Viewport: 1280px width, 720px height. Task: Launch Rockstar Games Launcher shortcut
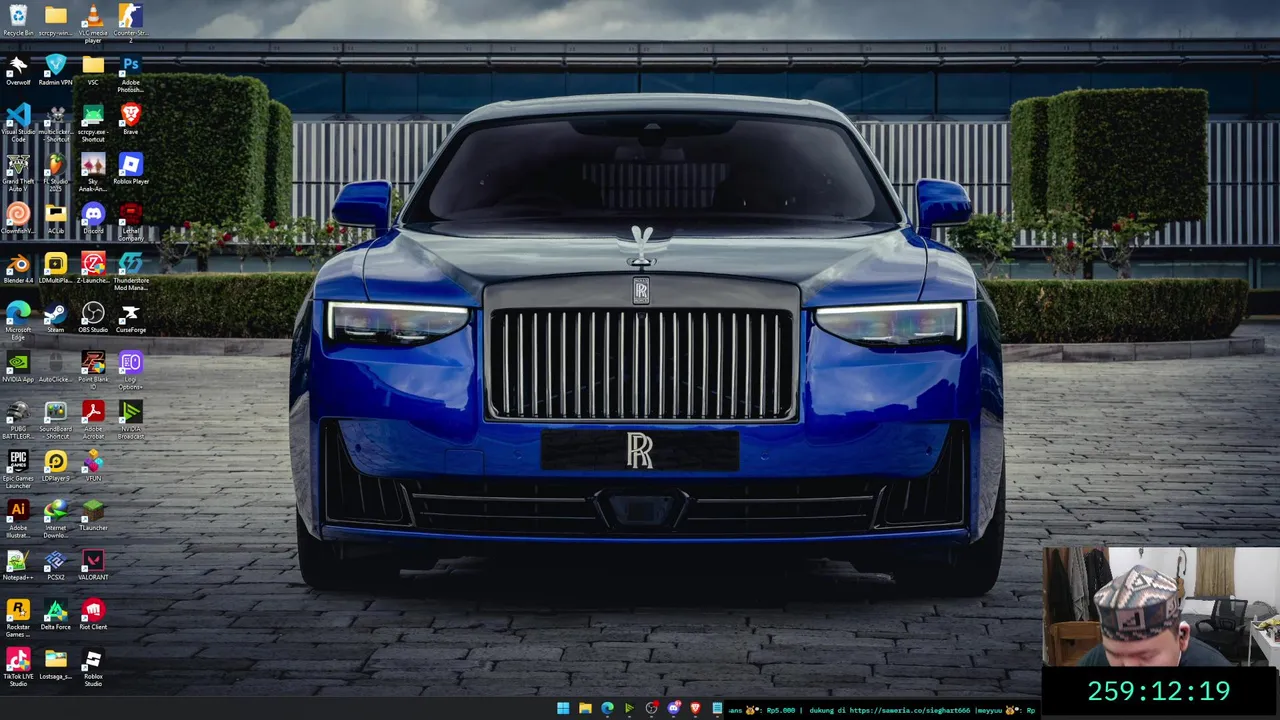pyautogui.click(x=18, y=617)
